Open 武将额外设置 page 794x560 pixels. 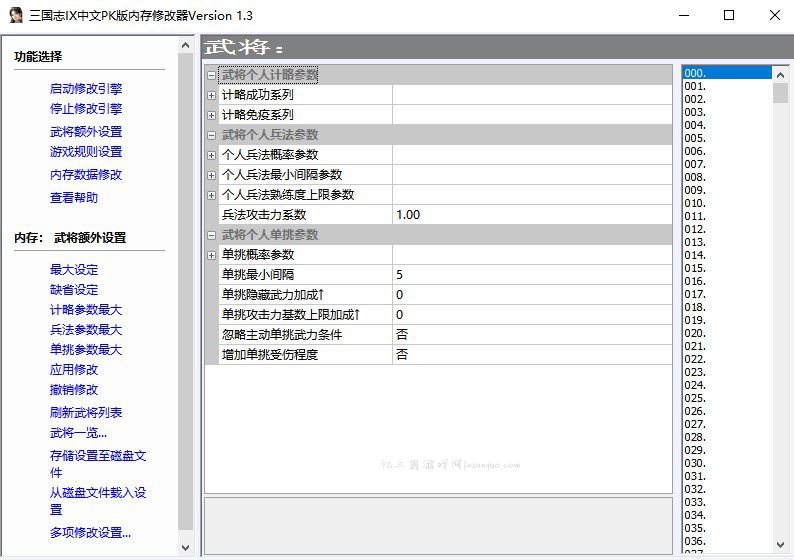[86, 132]
